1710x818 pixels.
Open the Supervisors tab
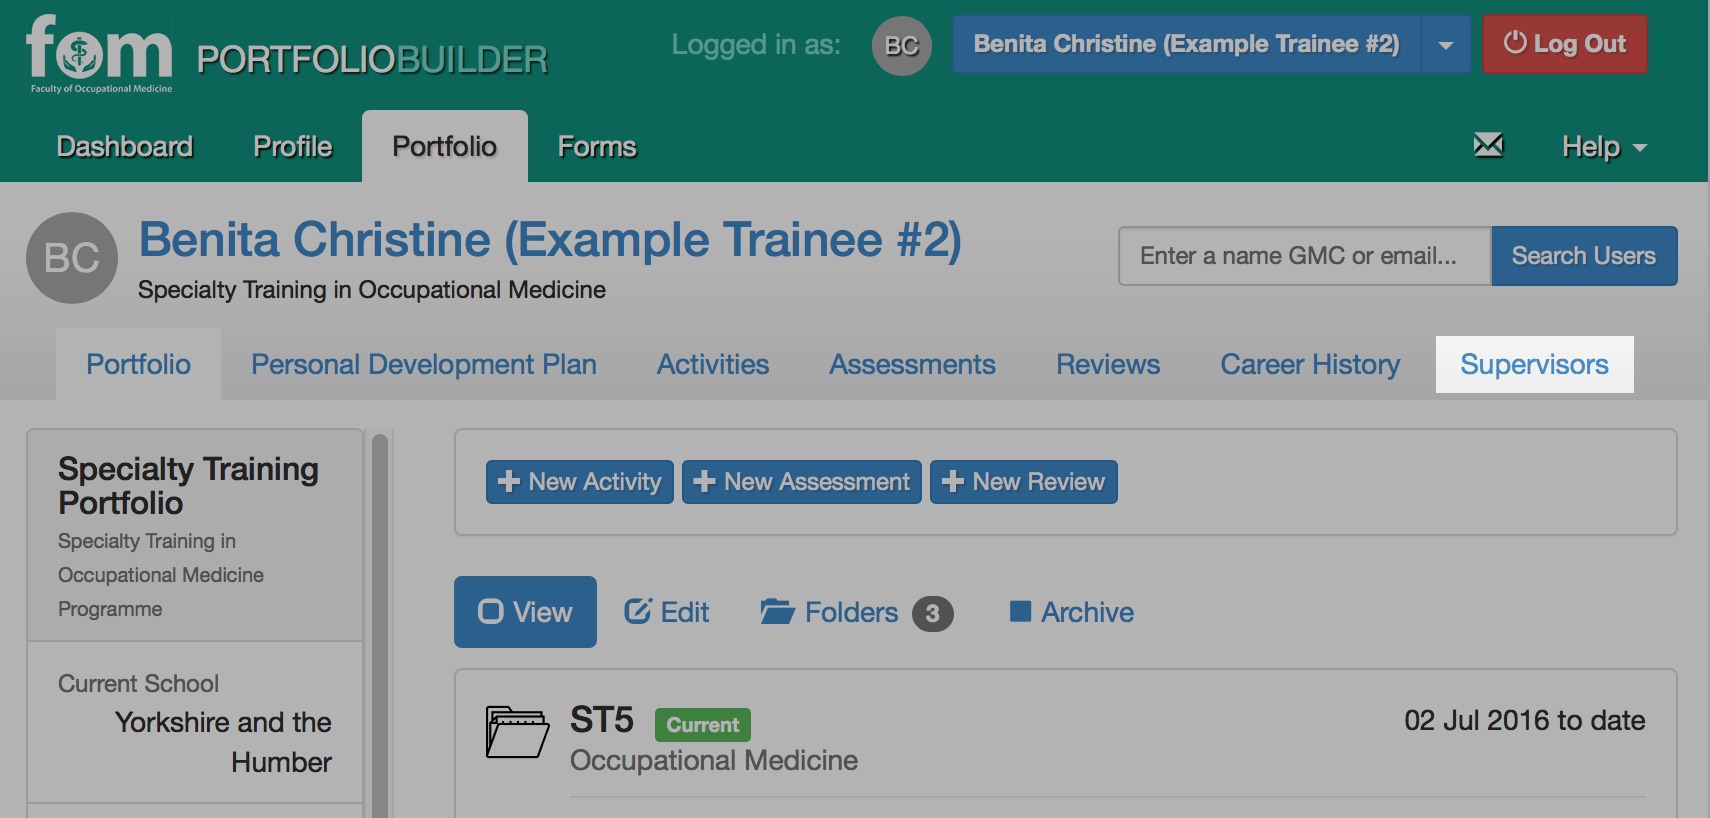(1534, 364)
